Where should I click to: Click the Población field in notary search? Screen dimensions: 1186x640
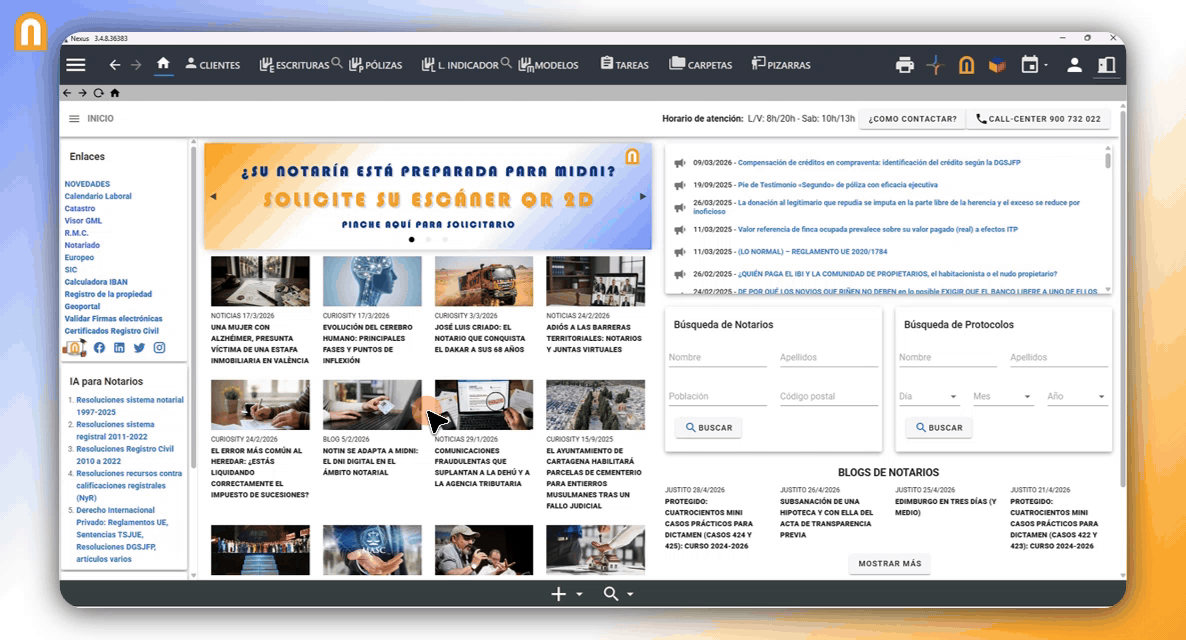click(x=717, y=397)
